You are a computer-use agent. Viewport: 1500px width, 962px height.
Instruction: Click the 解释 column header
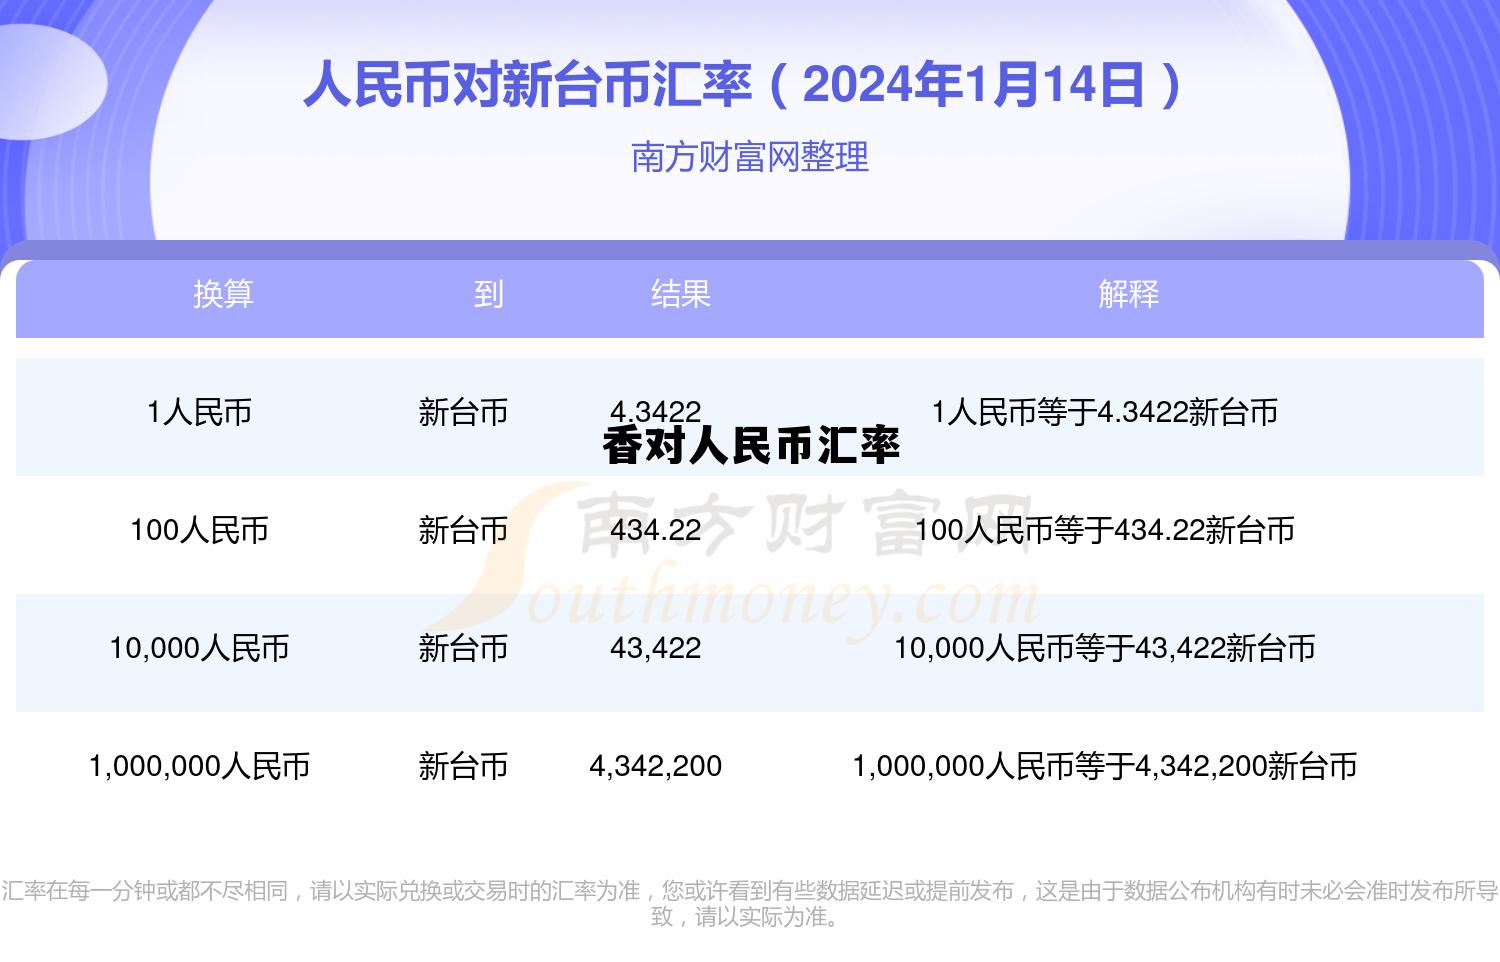pyautogui.click(x=1126, y=295)
